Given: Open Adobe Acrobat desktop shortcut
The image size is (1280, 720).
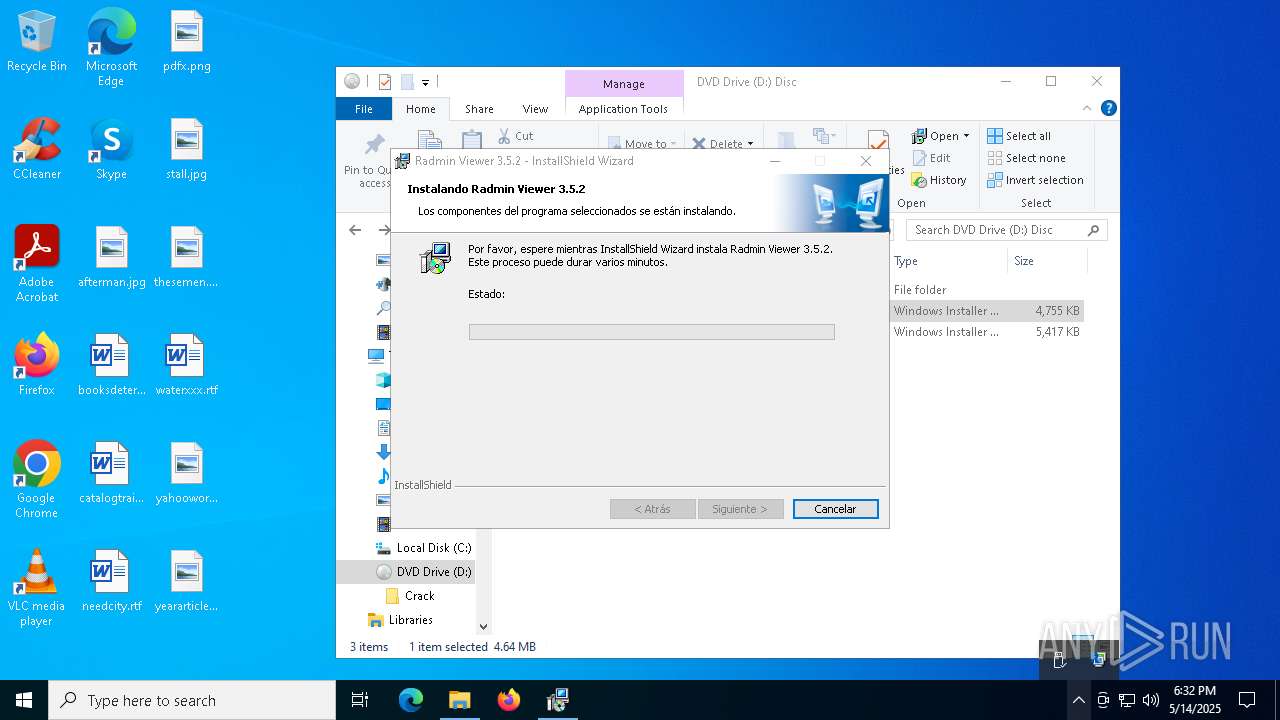Looking at the screenshot, I should click(37, 264).
